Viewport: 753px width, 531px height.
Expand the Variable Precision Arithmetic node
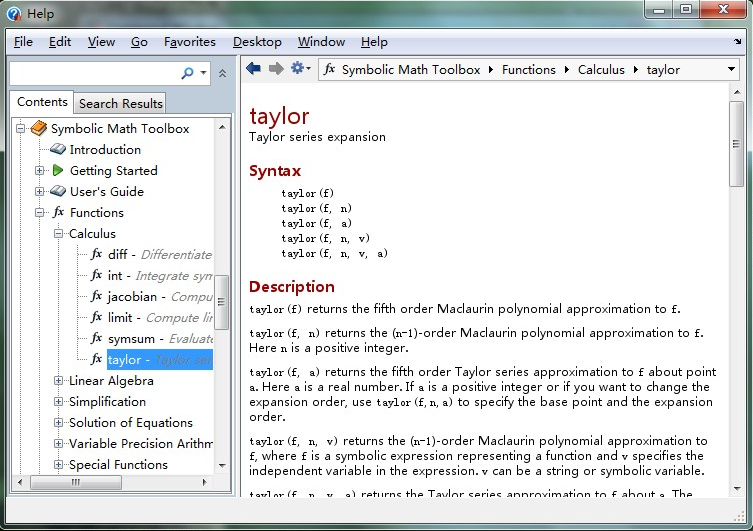[59, 444]
